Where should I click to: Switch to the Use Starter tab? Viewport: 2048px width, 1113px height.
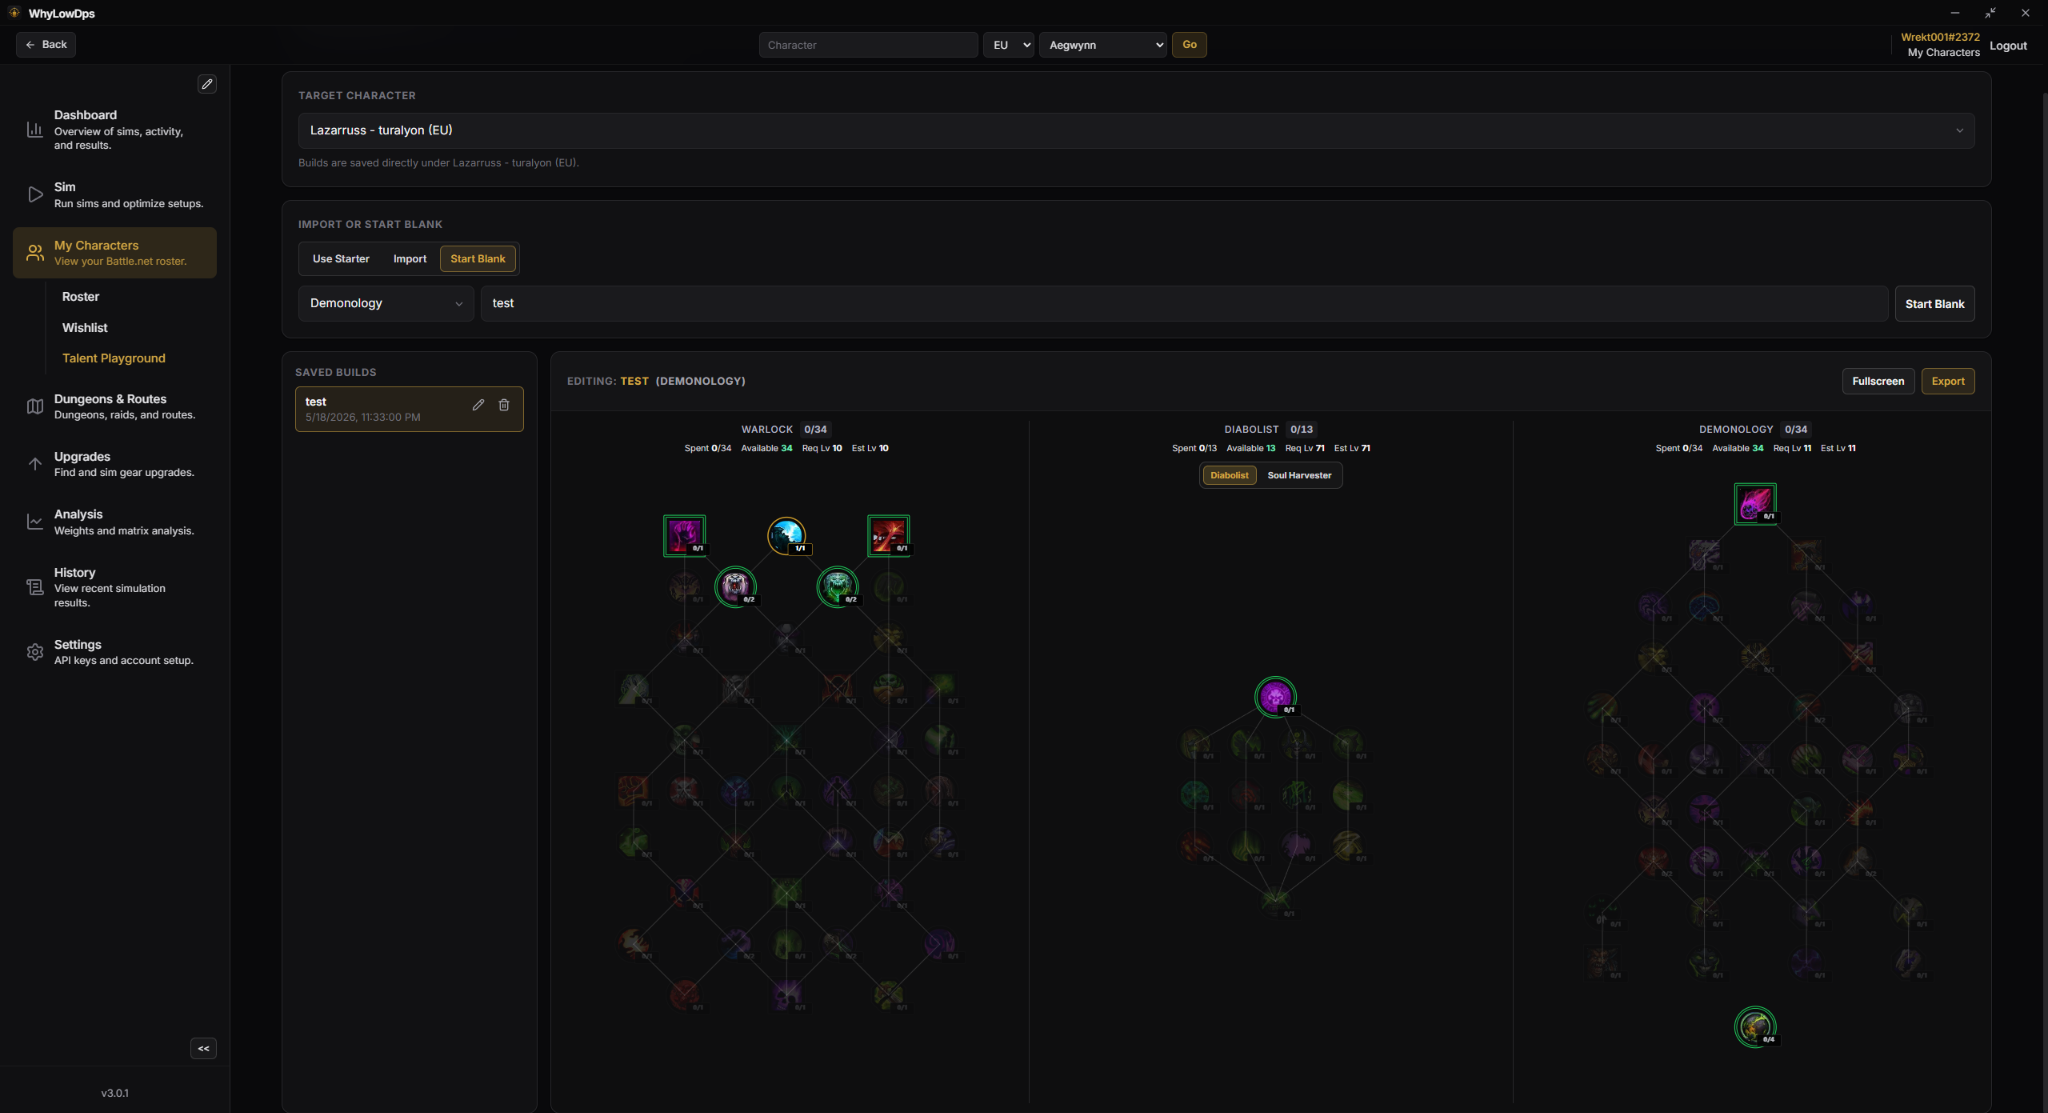341,259
